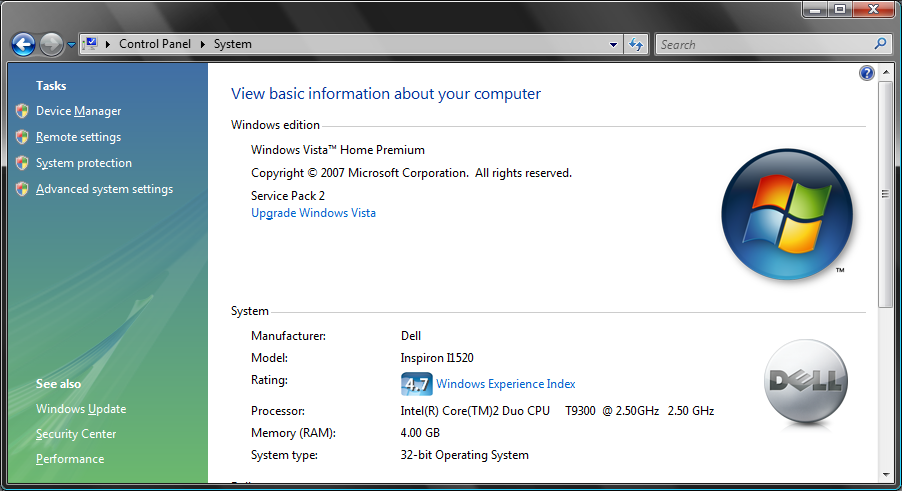Close the System window

tap(873, 9)
